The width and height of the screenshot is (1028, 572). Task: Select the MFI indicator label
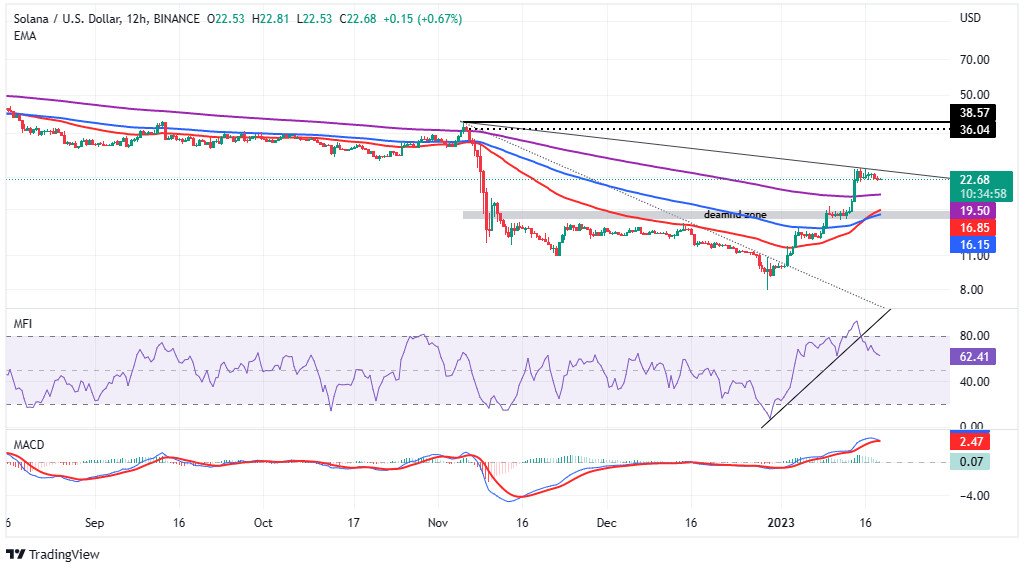pos(23,324)
